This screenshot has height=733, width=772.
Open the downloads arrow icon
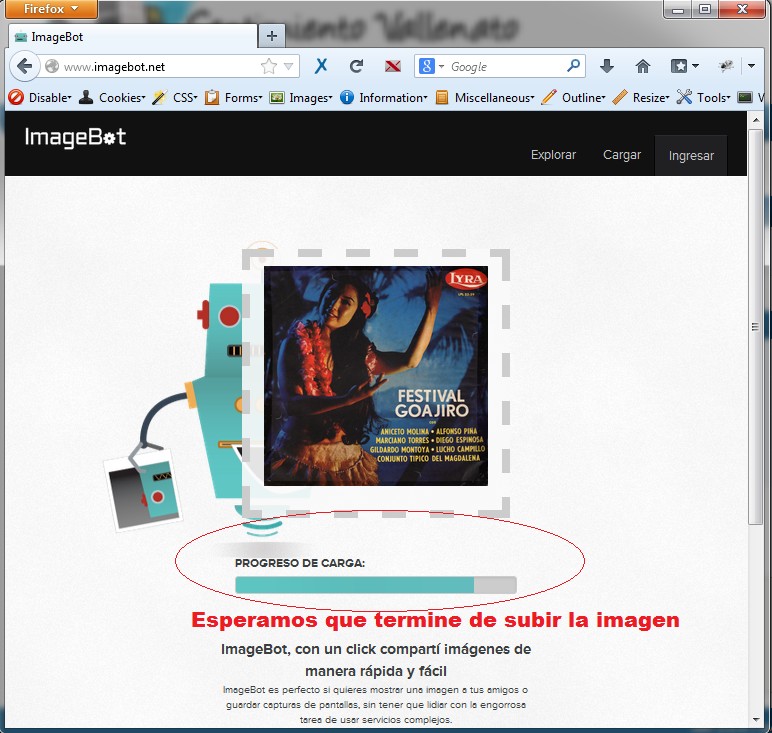[606, 67]
